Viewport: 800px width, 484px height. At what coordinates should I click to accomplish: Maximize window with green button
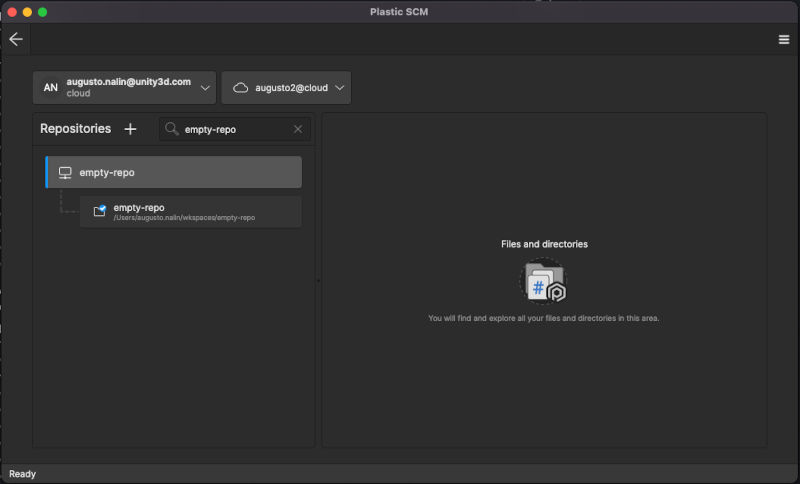(x=43, y=12)
